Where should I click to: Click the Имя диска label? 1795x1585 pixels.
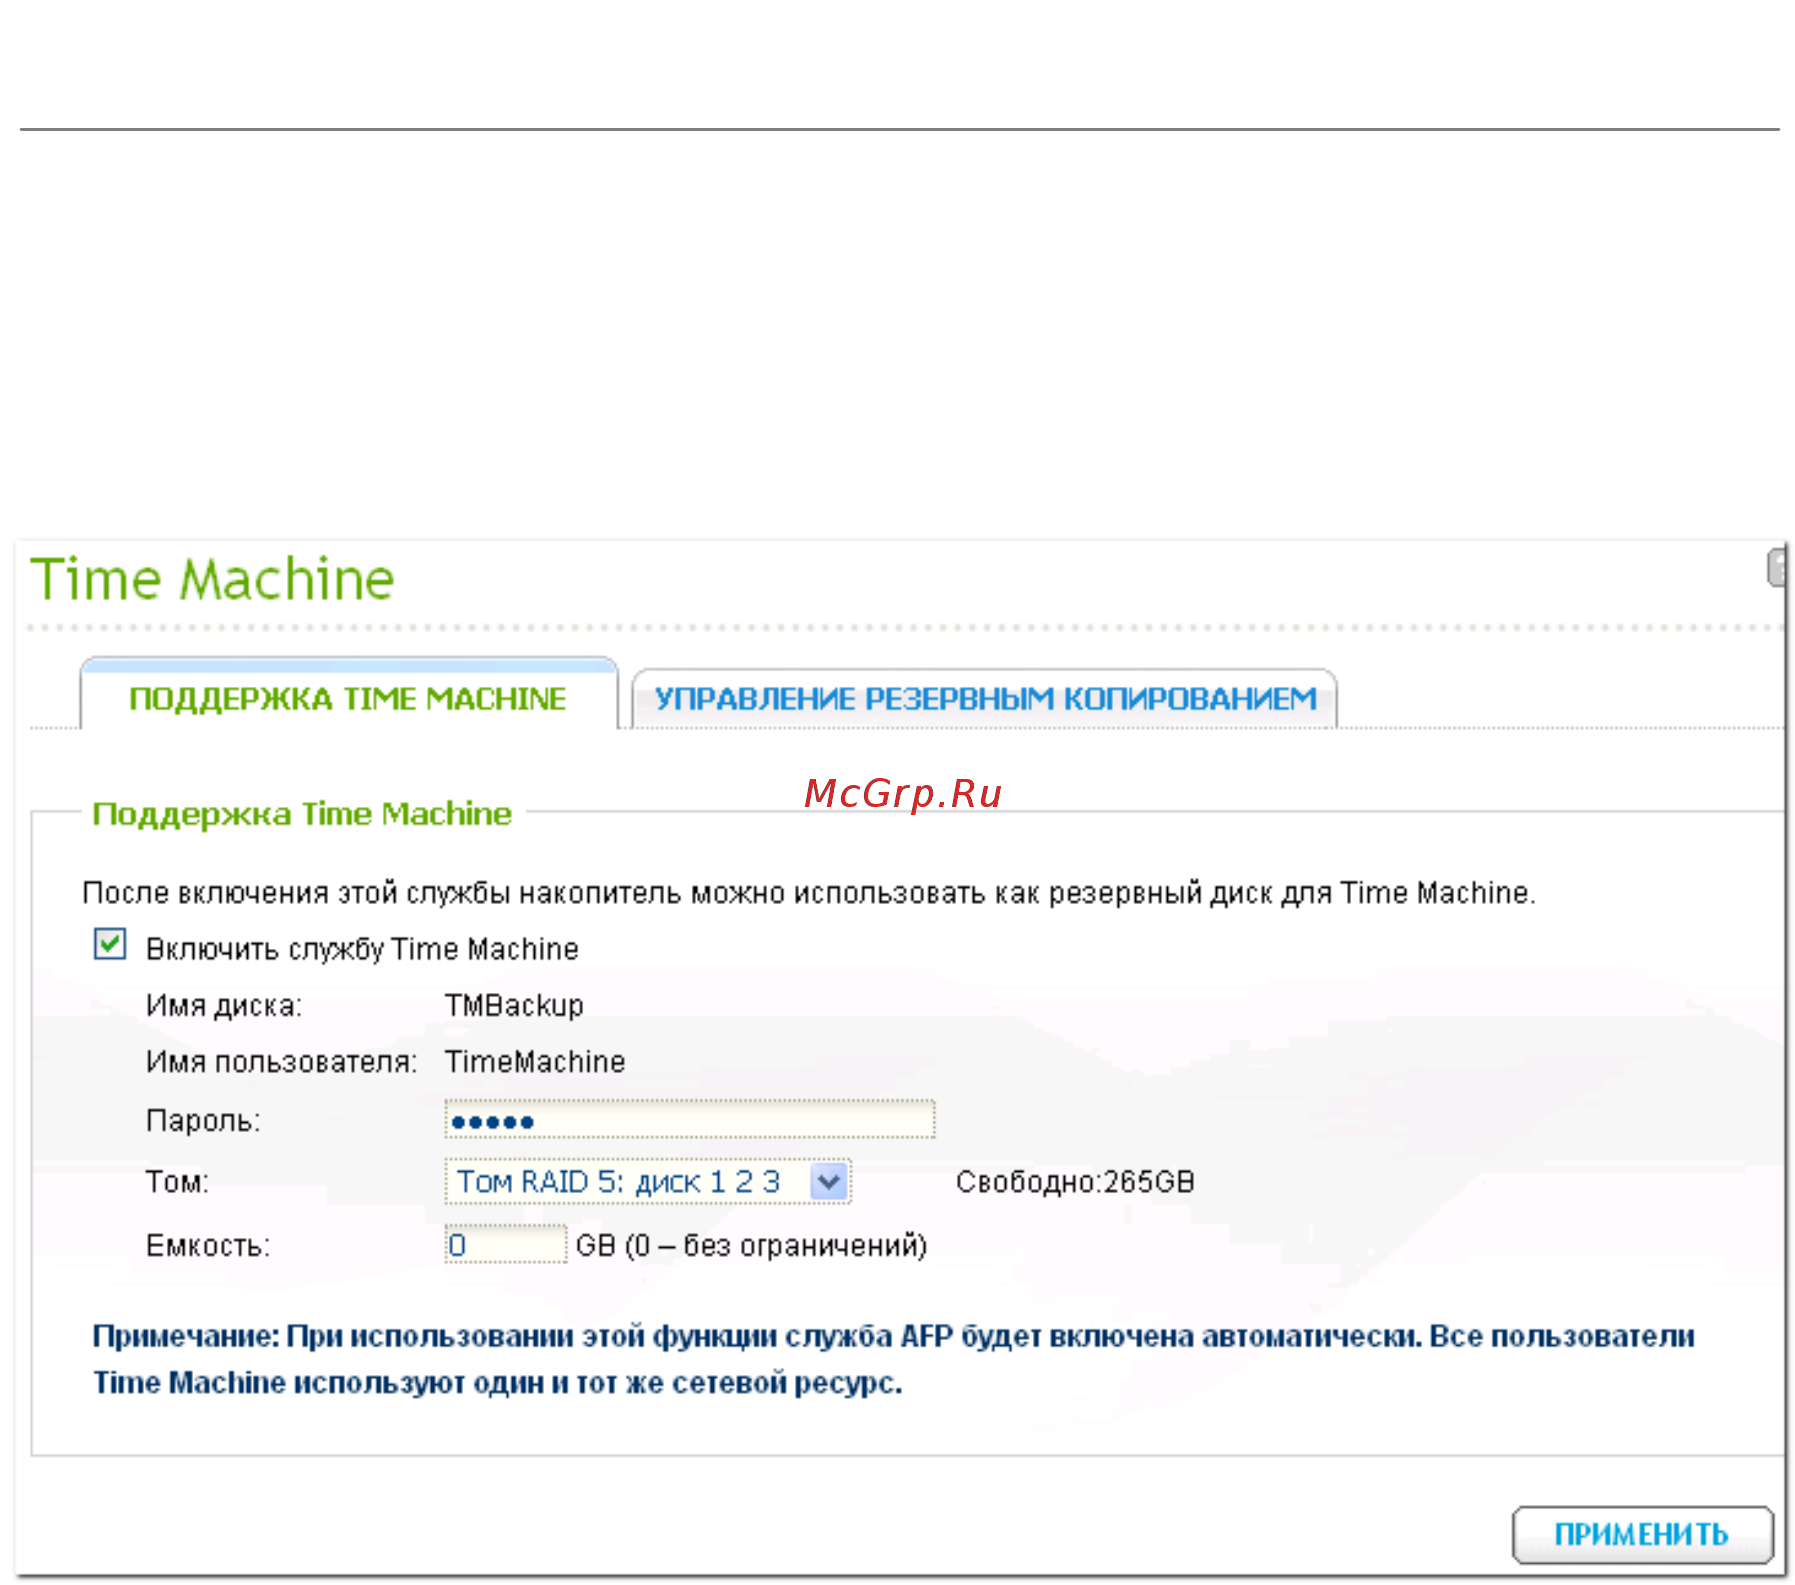pos(223,1005)
